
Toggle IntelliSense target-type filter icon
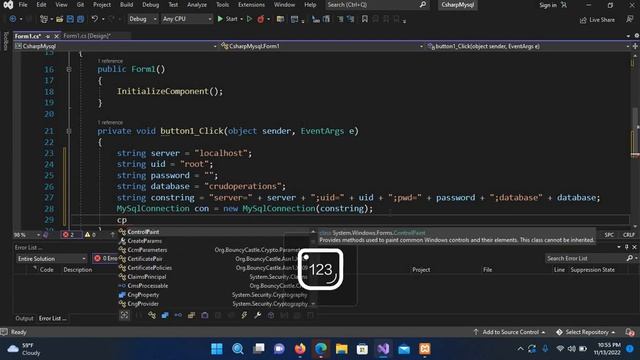click(x=124, y=315)
